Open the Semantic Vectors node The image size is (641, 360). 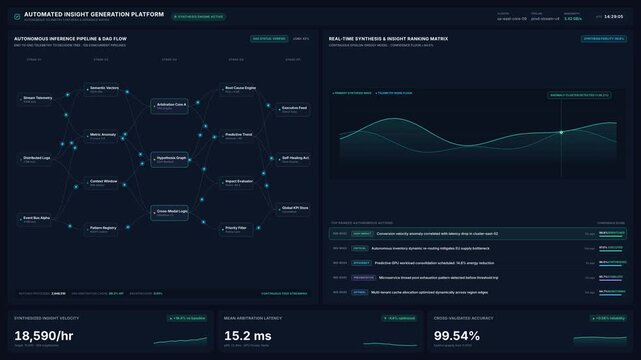102,89
